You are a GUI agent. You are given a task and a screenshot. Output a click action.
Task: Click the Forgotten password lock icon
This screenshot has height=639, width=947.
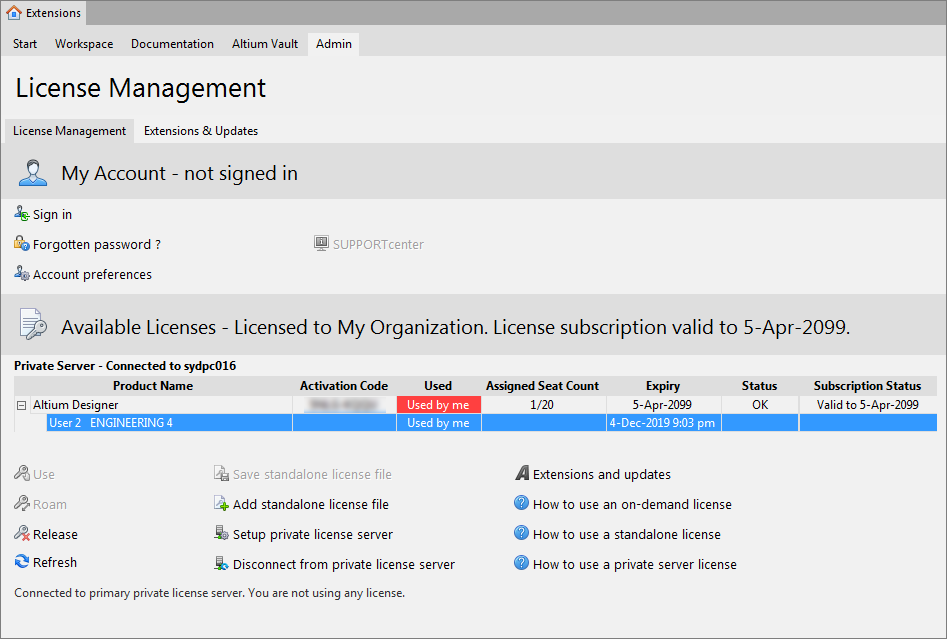(x=22, y=244)
